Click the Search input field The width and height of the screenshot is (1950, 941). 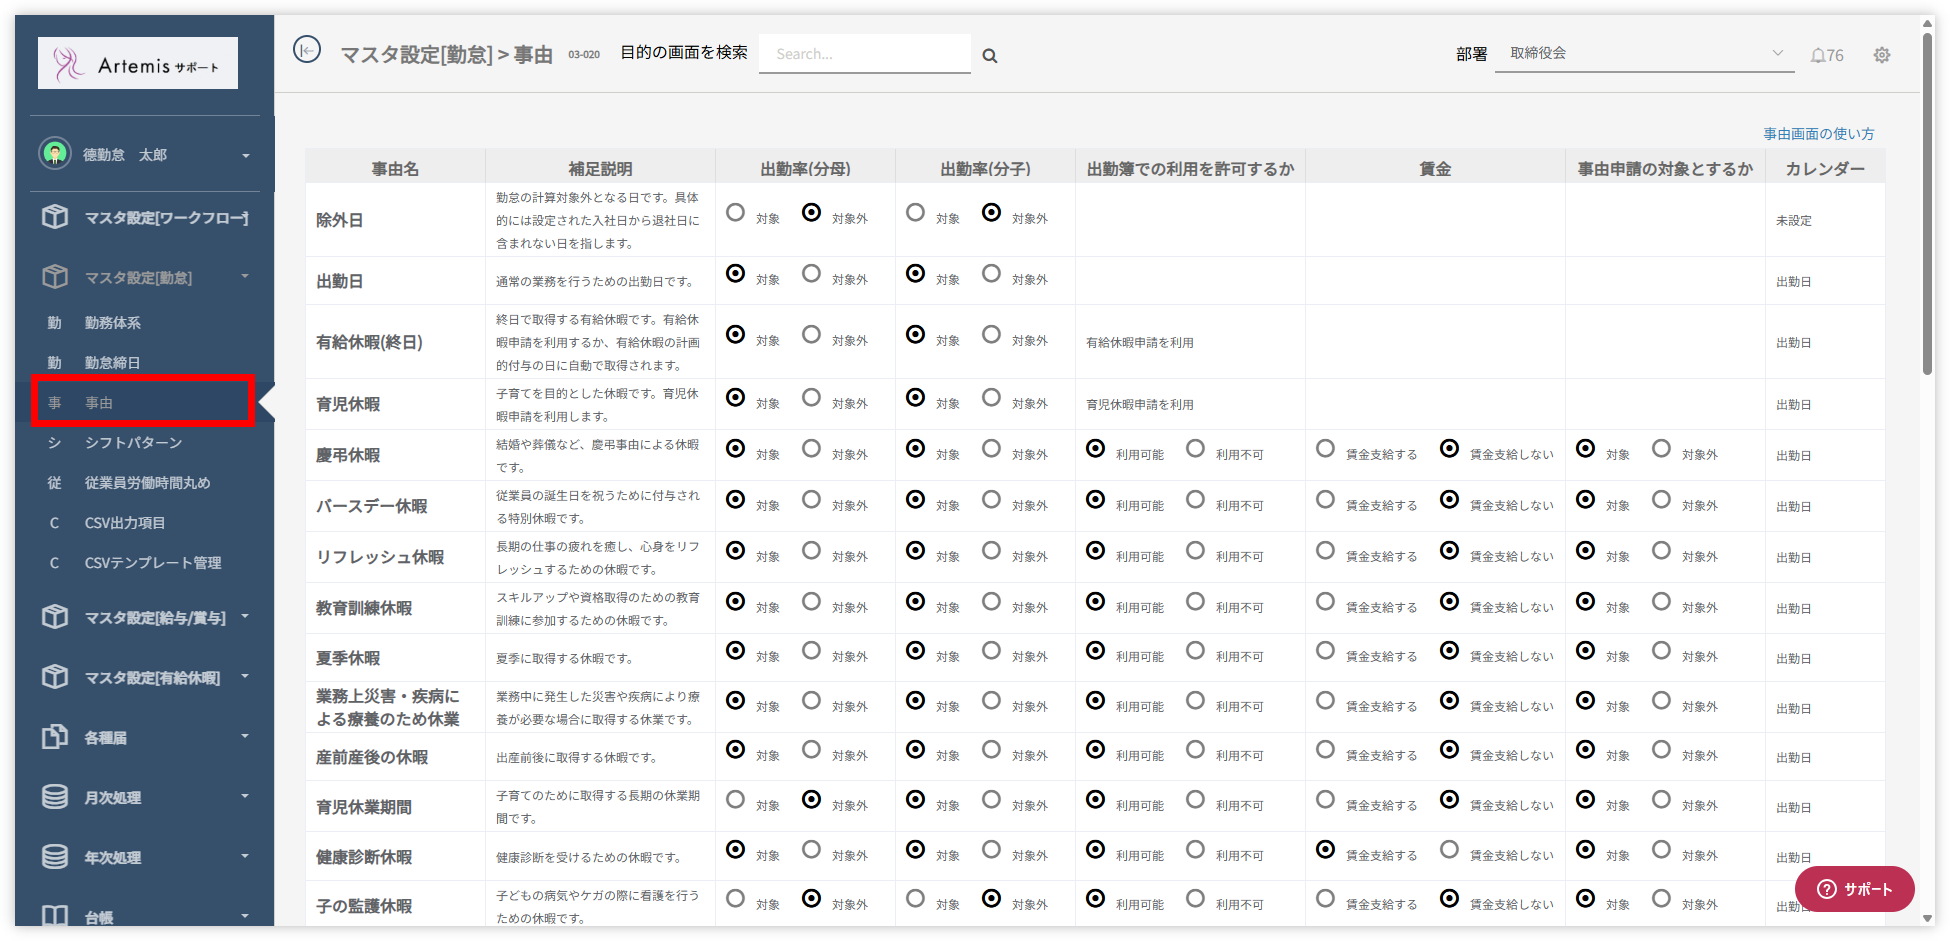pos(864,54)
